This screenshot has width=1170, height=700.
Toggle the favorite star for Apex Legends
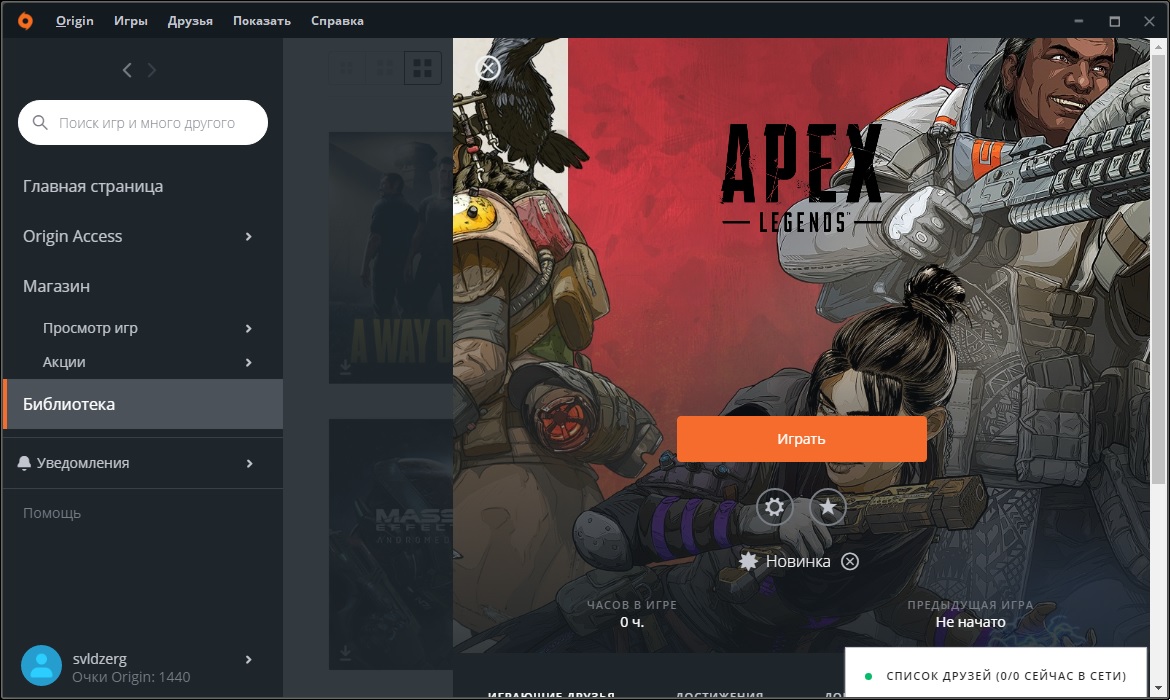point(828,507)
